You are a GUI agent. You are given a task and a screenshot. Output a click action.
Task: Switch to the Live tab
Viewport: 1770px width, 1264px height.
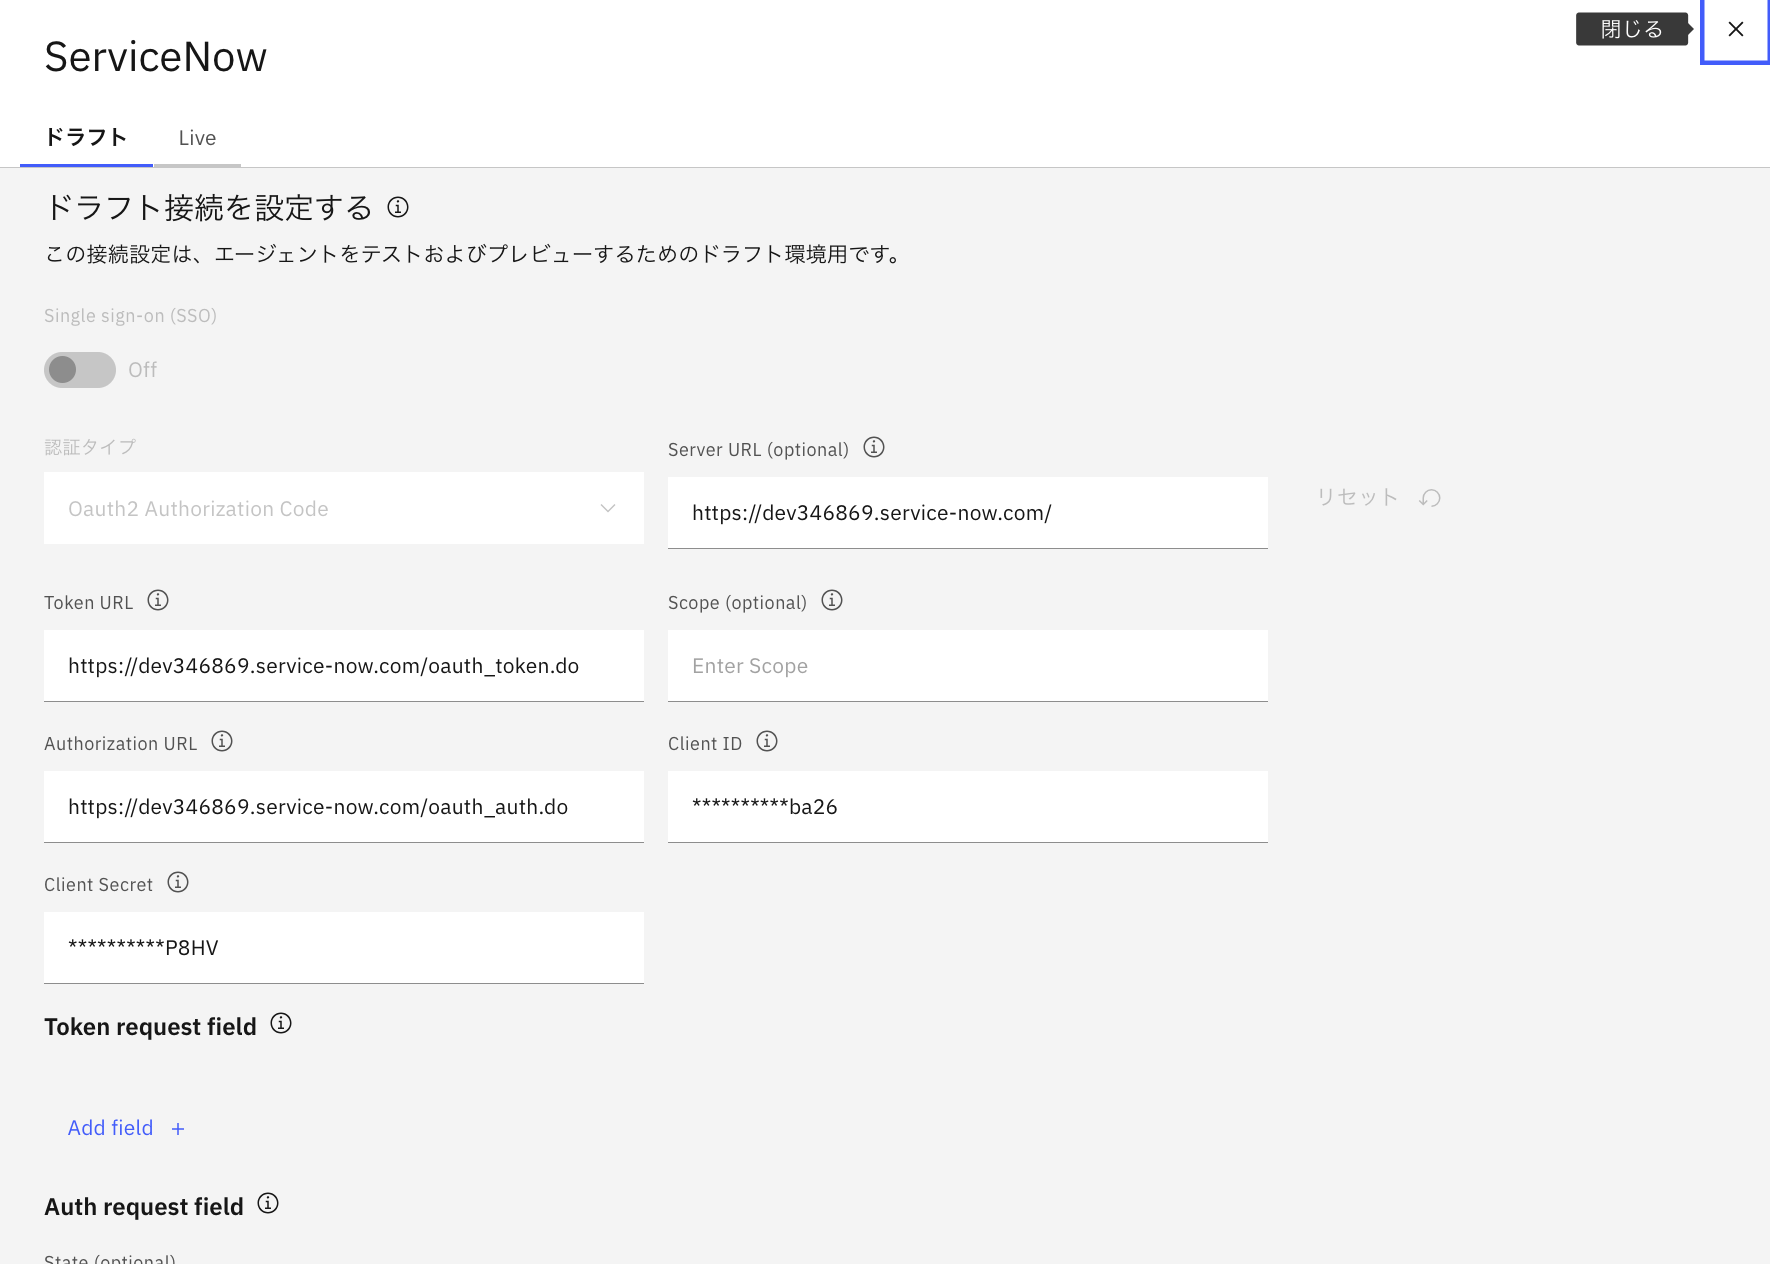pos(197,137)
